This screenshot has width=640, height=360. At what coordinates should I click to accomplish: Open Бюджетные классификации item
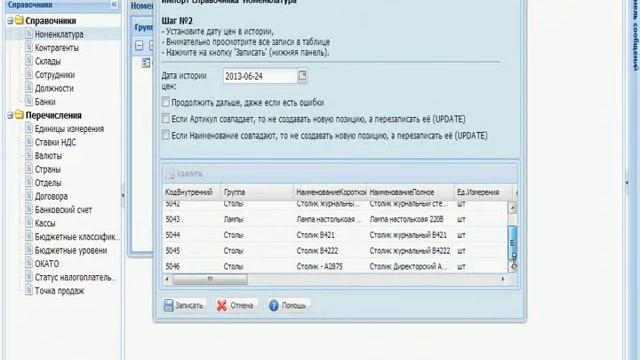(x=77, y=236)
